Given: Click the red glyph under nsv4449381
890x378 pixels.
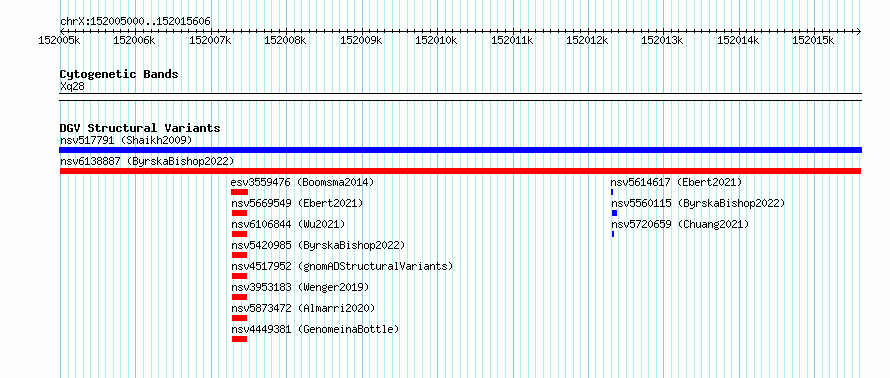Looking at the screenshot, I should click(240, 339).
